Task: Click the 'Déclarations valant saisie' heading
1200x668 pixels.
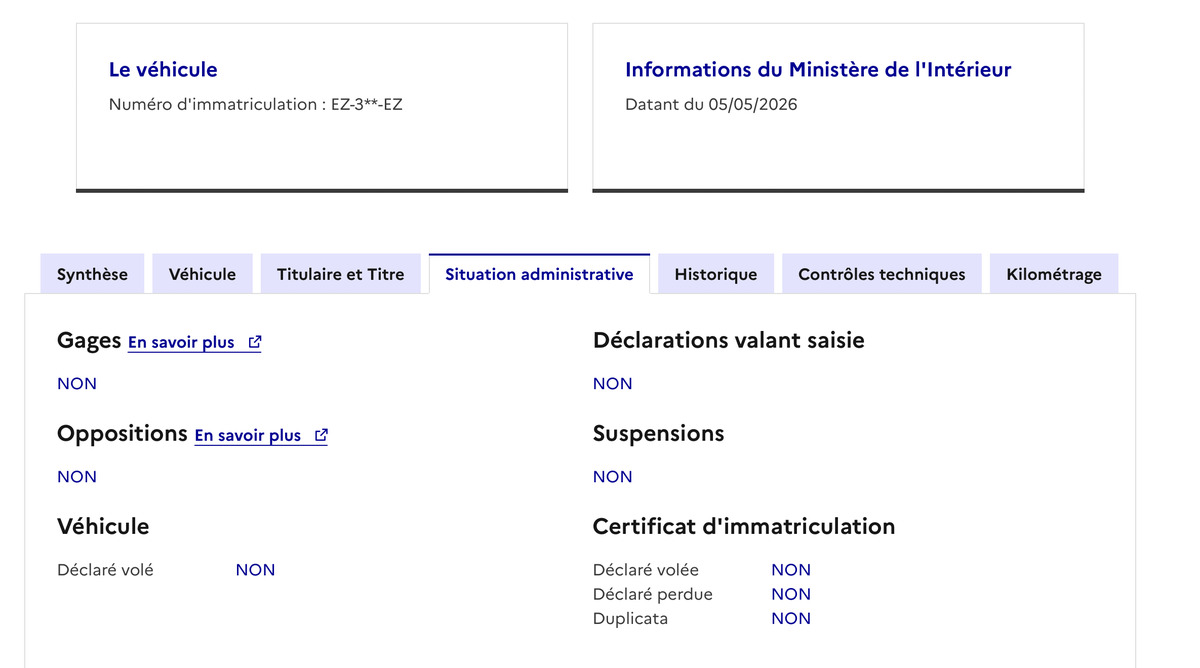Action: (729, 340)
